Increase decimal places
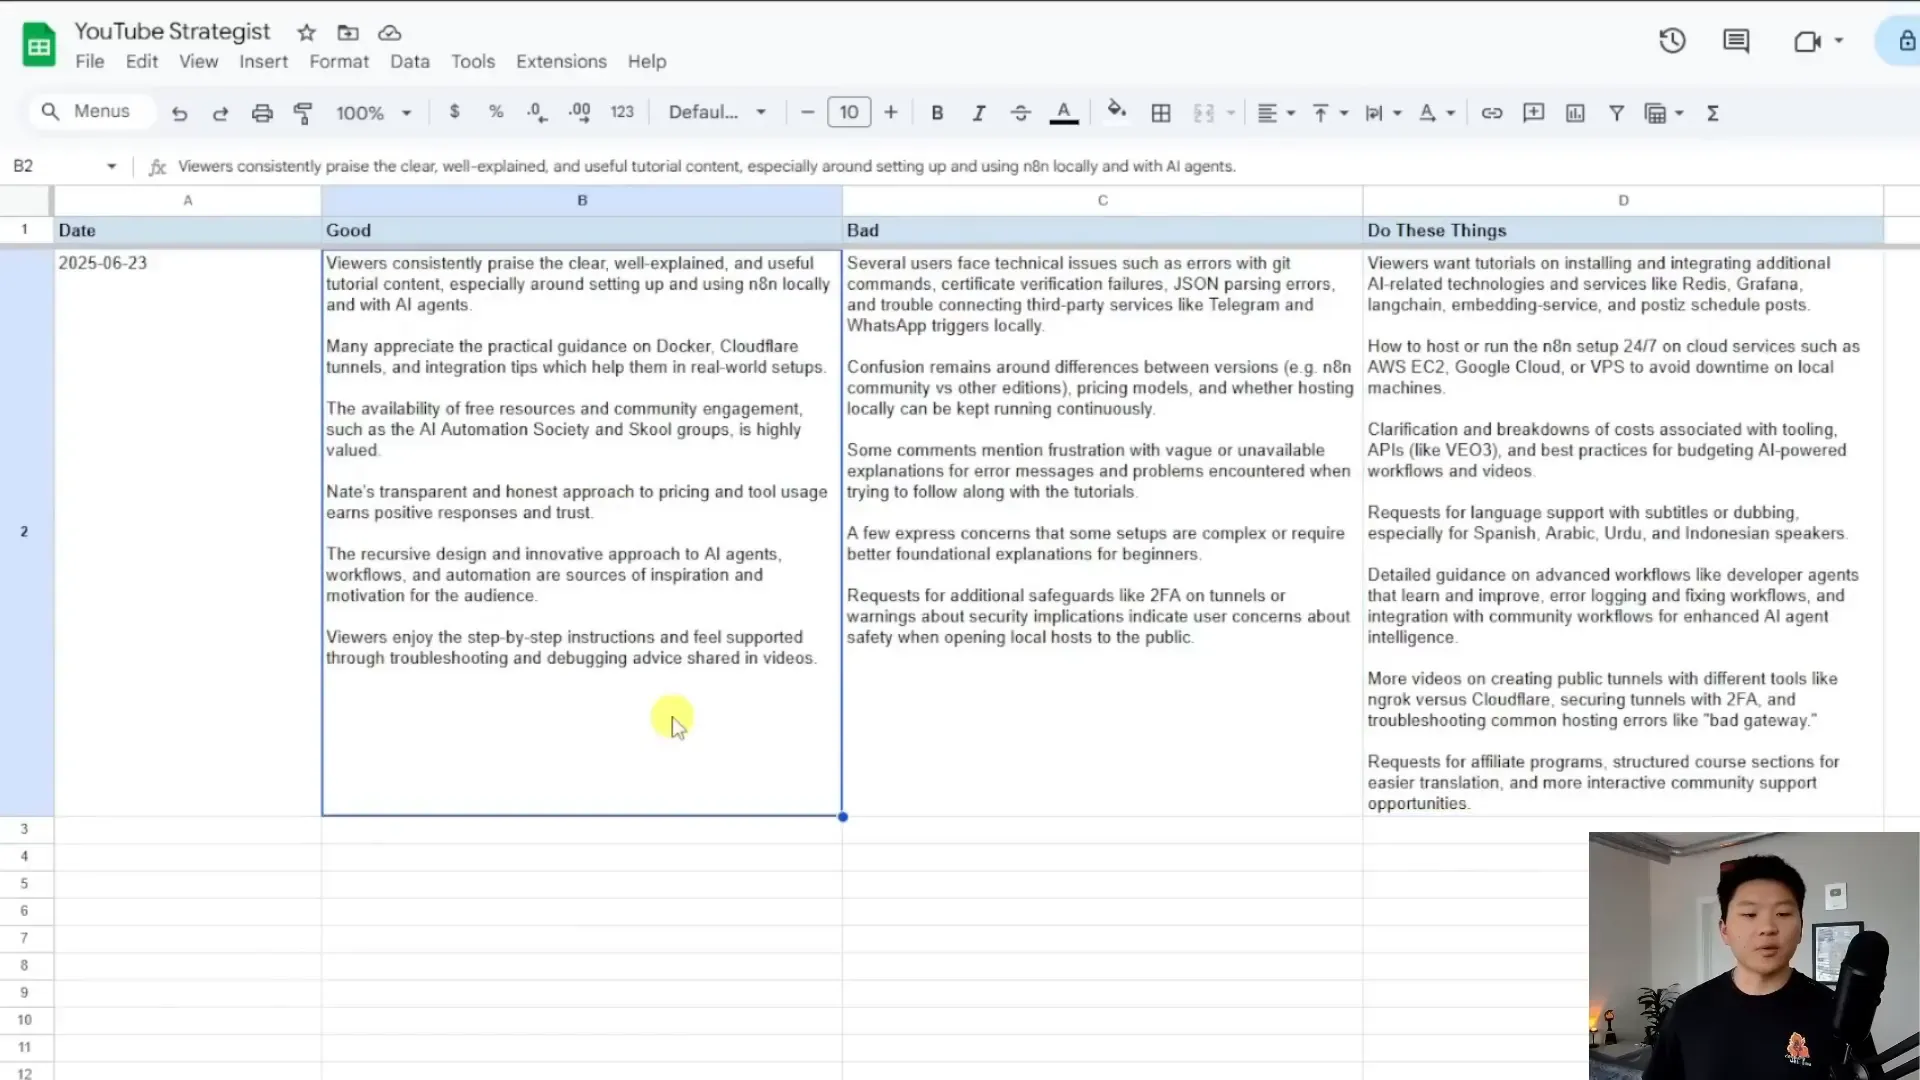This screenshot has width=1920, height=1080. pos(579,113)
